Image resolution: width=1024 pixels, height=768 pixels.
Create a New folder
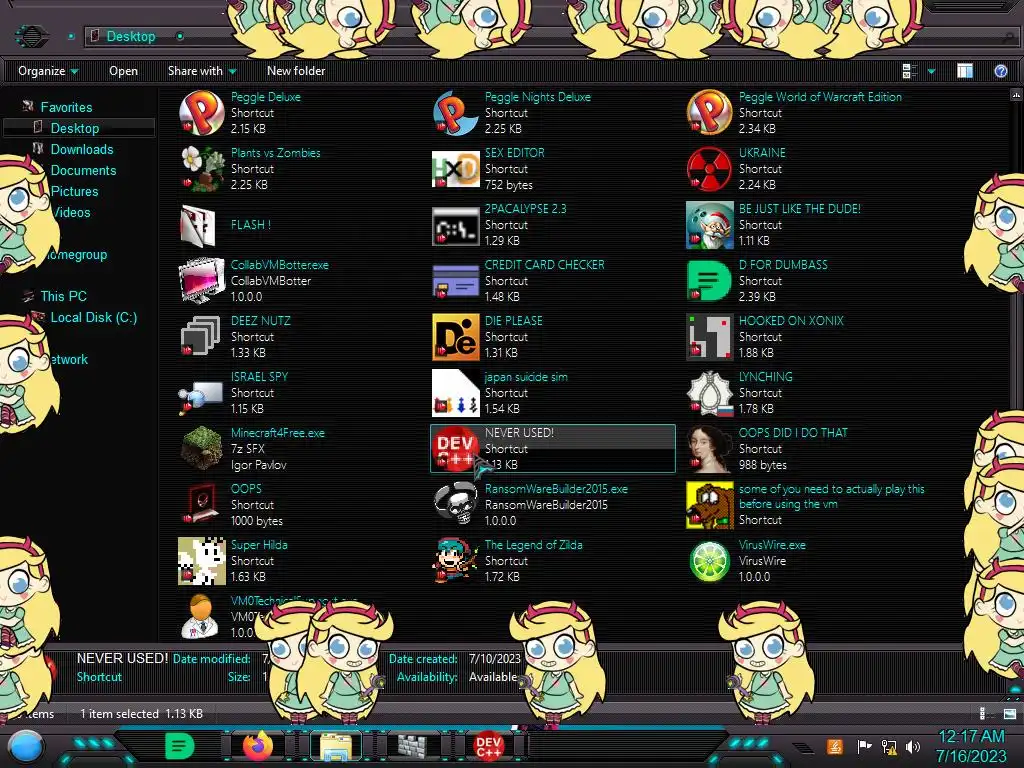point(296,71)
